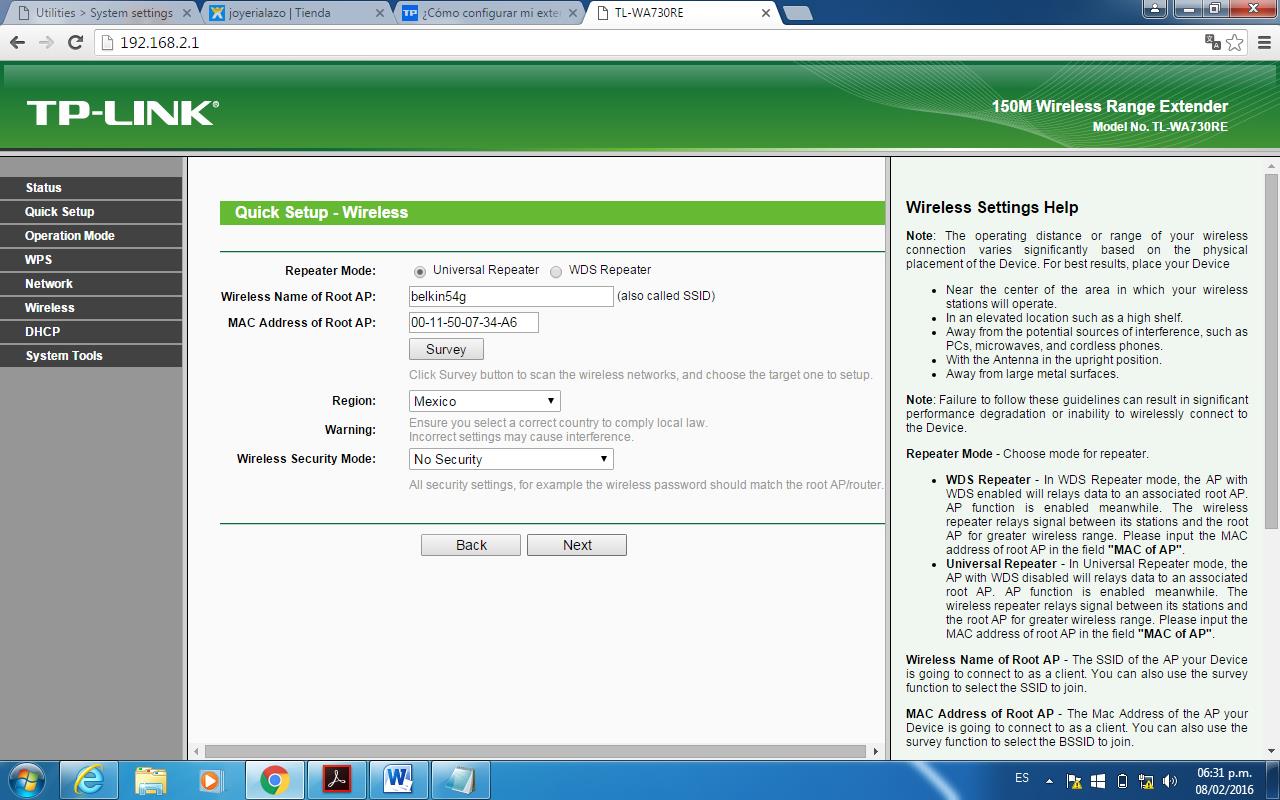The image size is (1280, 800).
Task: Go back using browser back arrow
Action: 17,42
